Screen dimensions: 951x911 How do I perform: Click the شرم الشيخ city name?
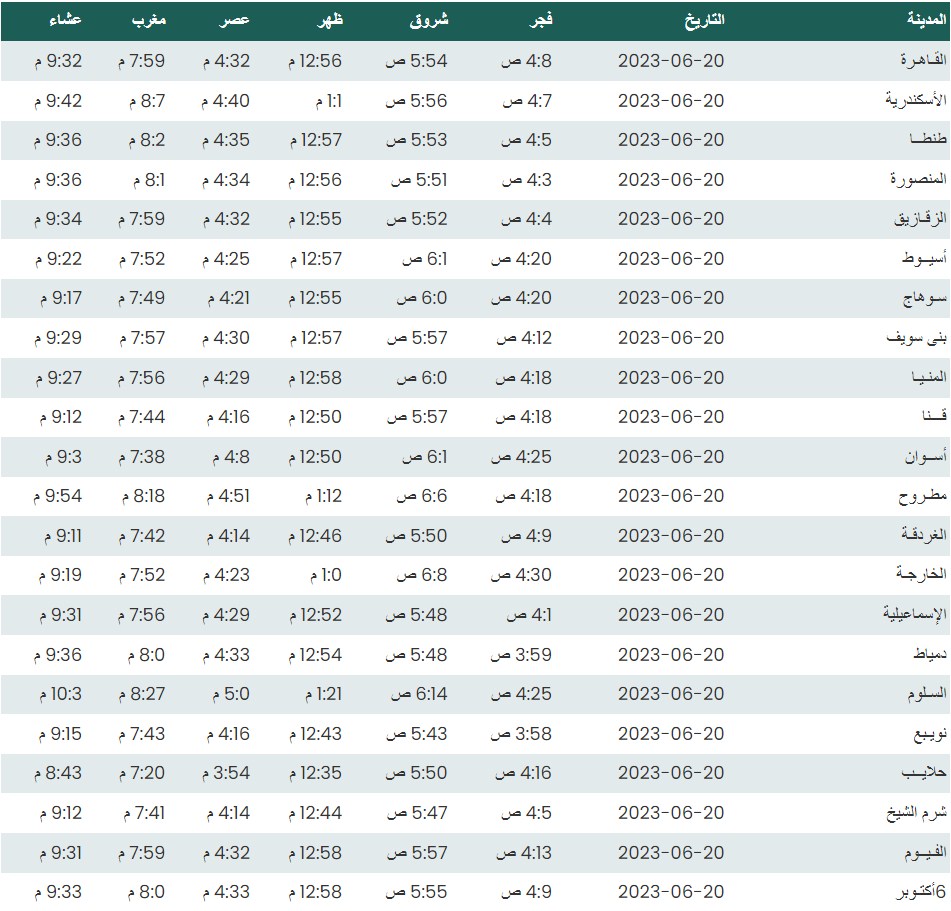coord(913,813)
